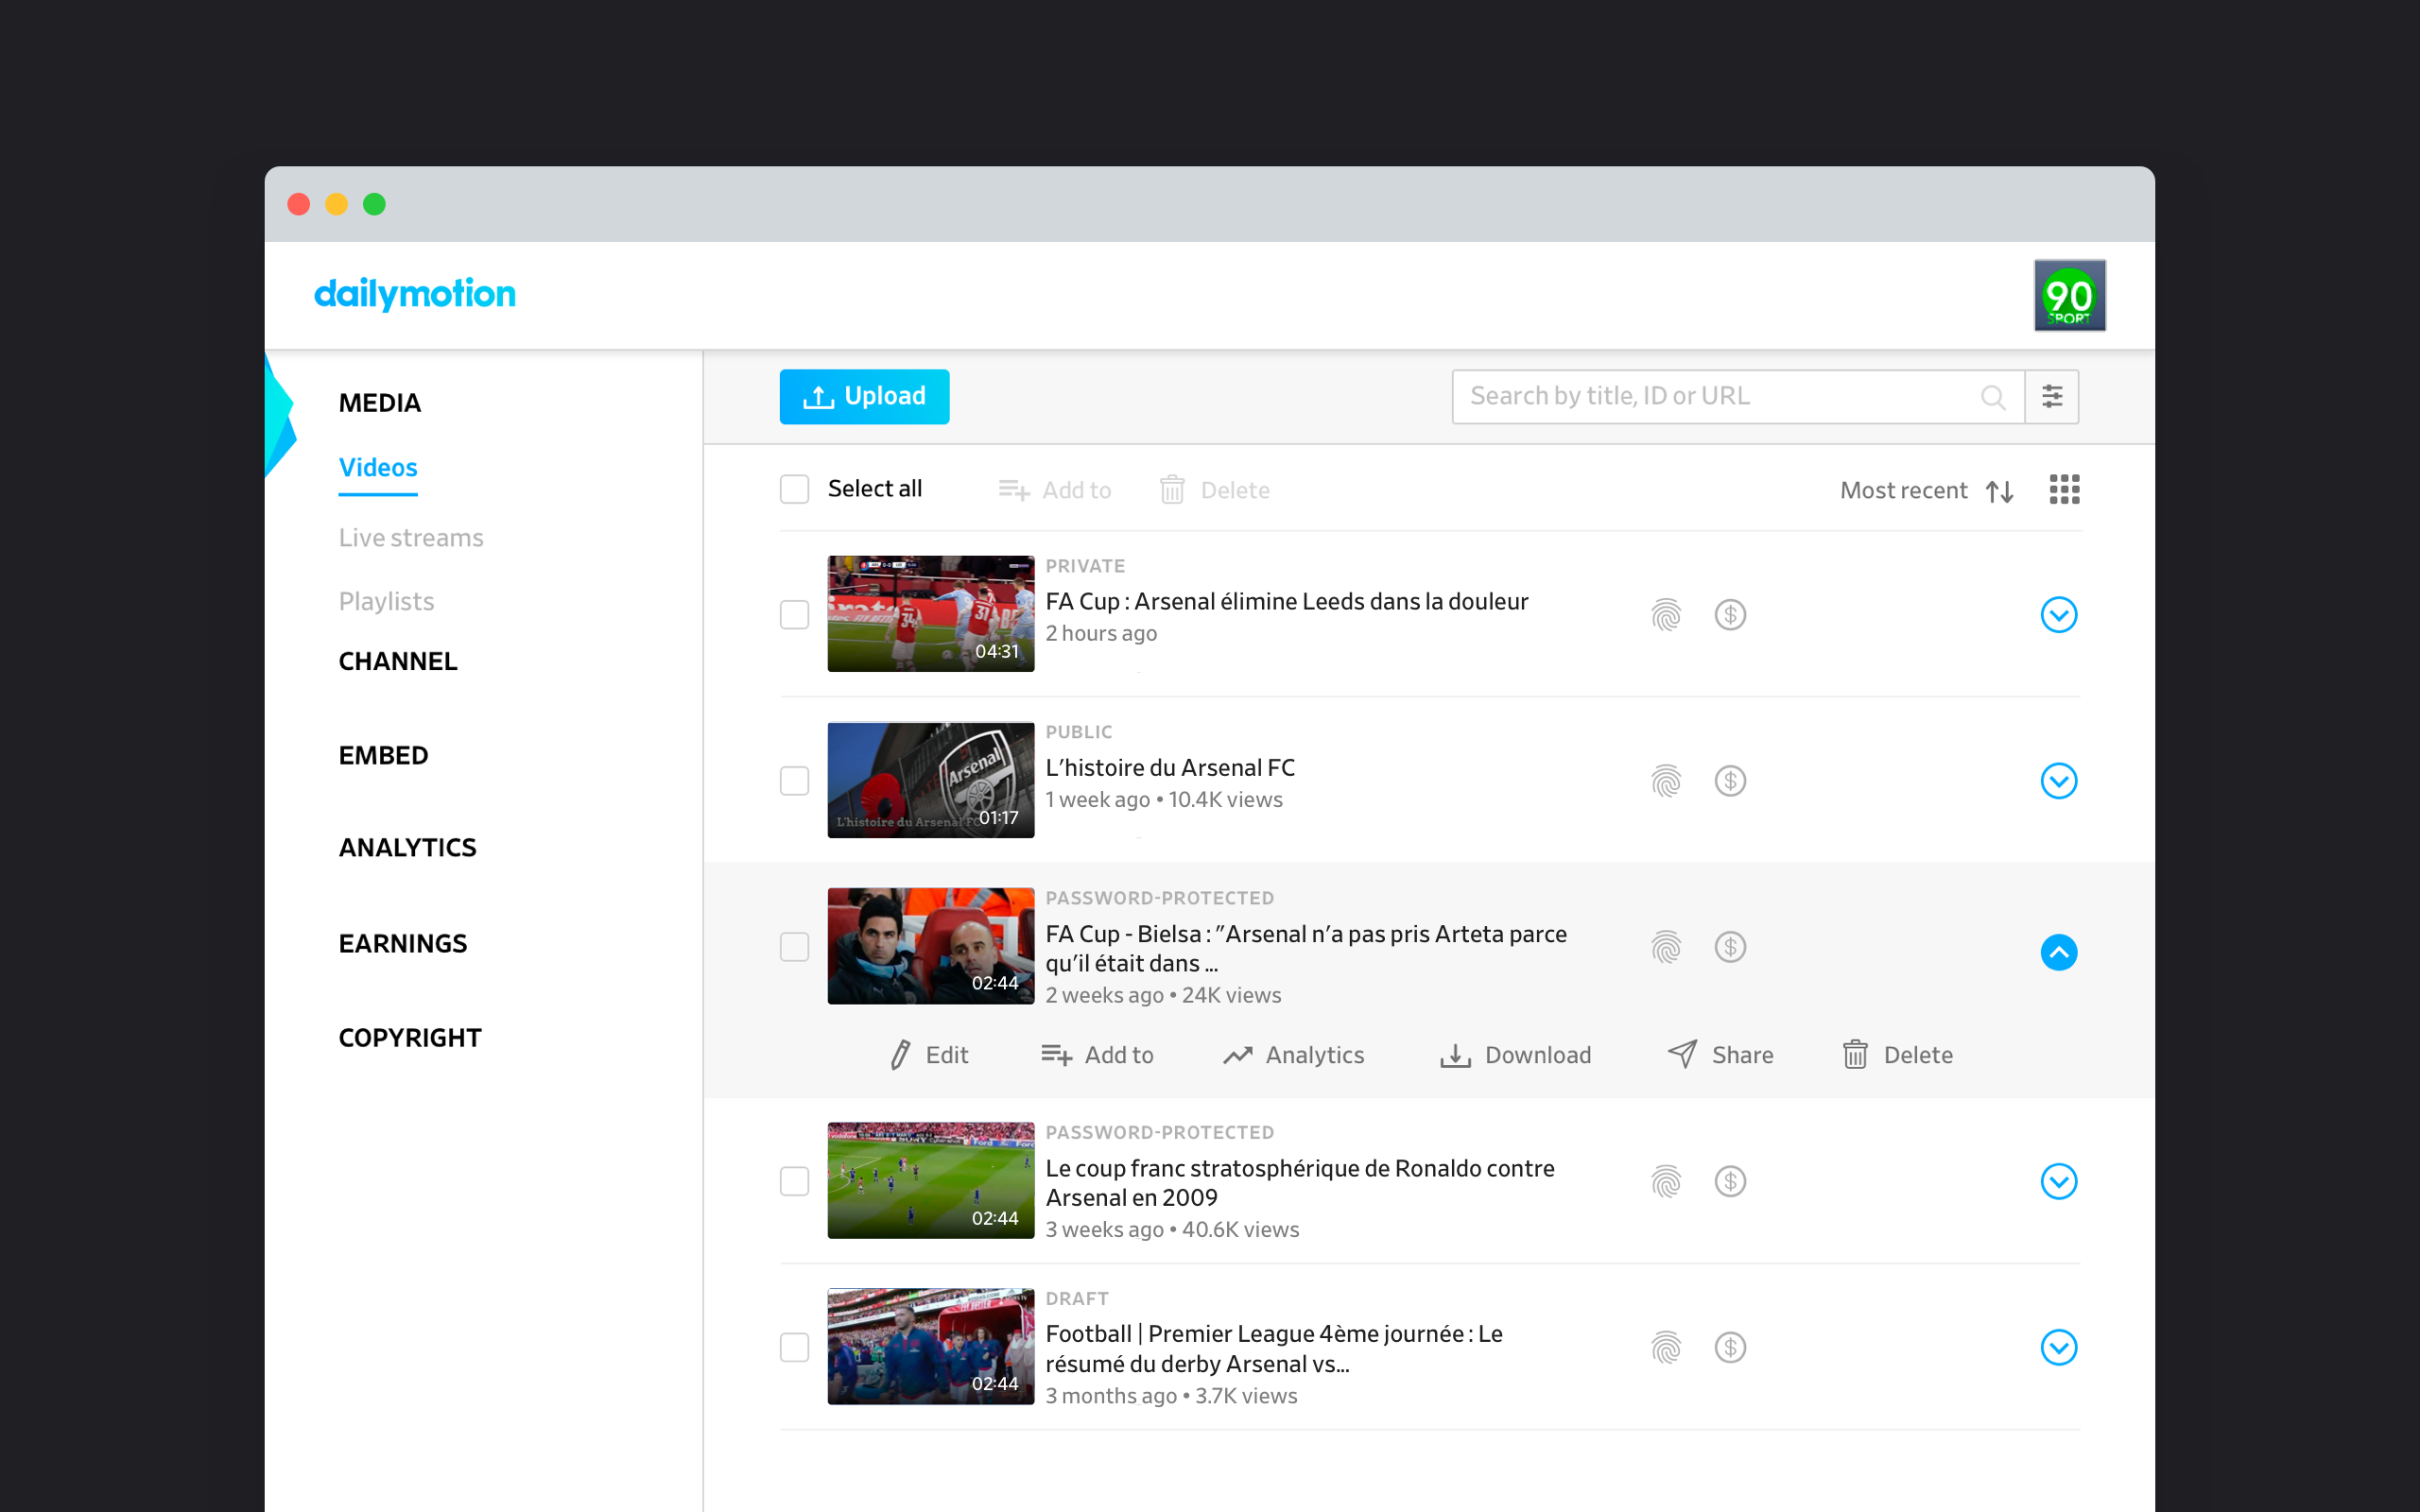Delete the FA Cup Bielsa video
The image size is (2420, 1512).
[1897, 1055]
